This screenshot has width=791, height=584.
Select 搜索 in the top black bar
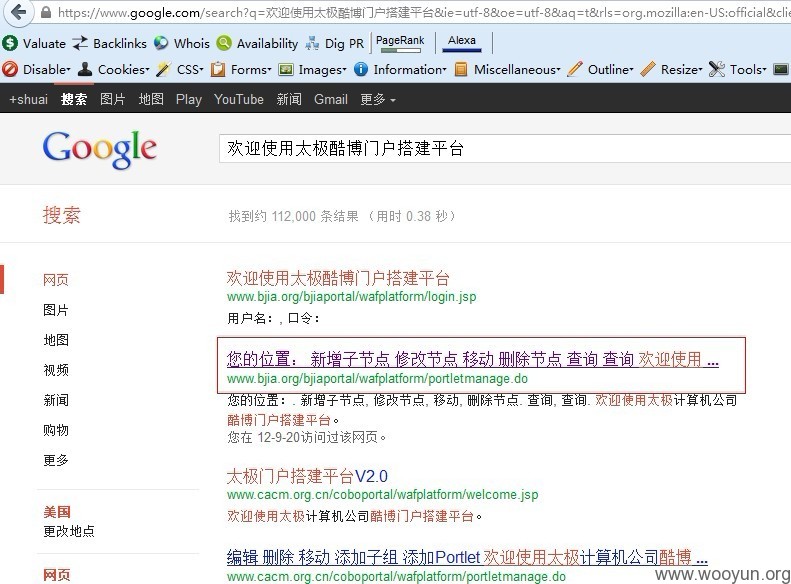pyautogui.click(x=74, y=99)
